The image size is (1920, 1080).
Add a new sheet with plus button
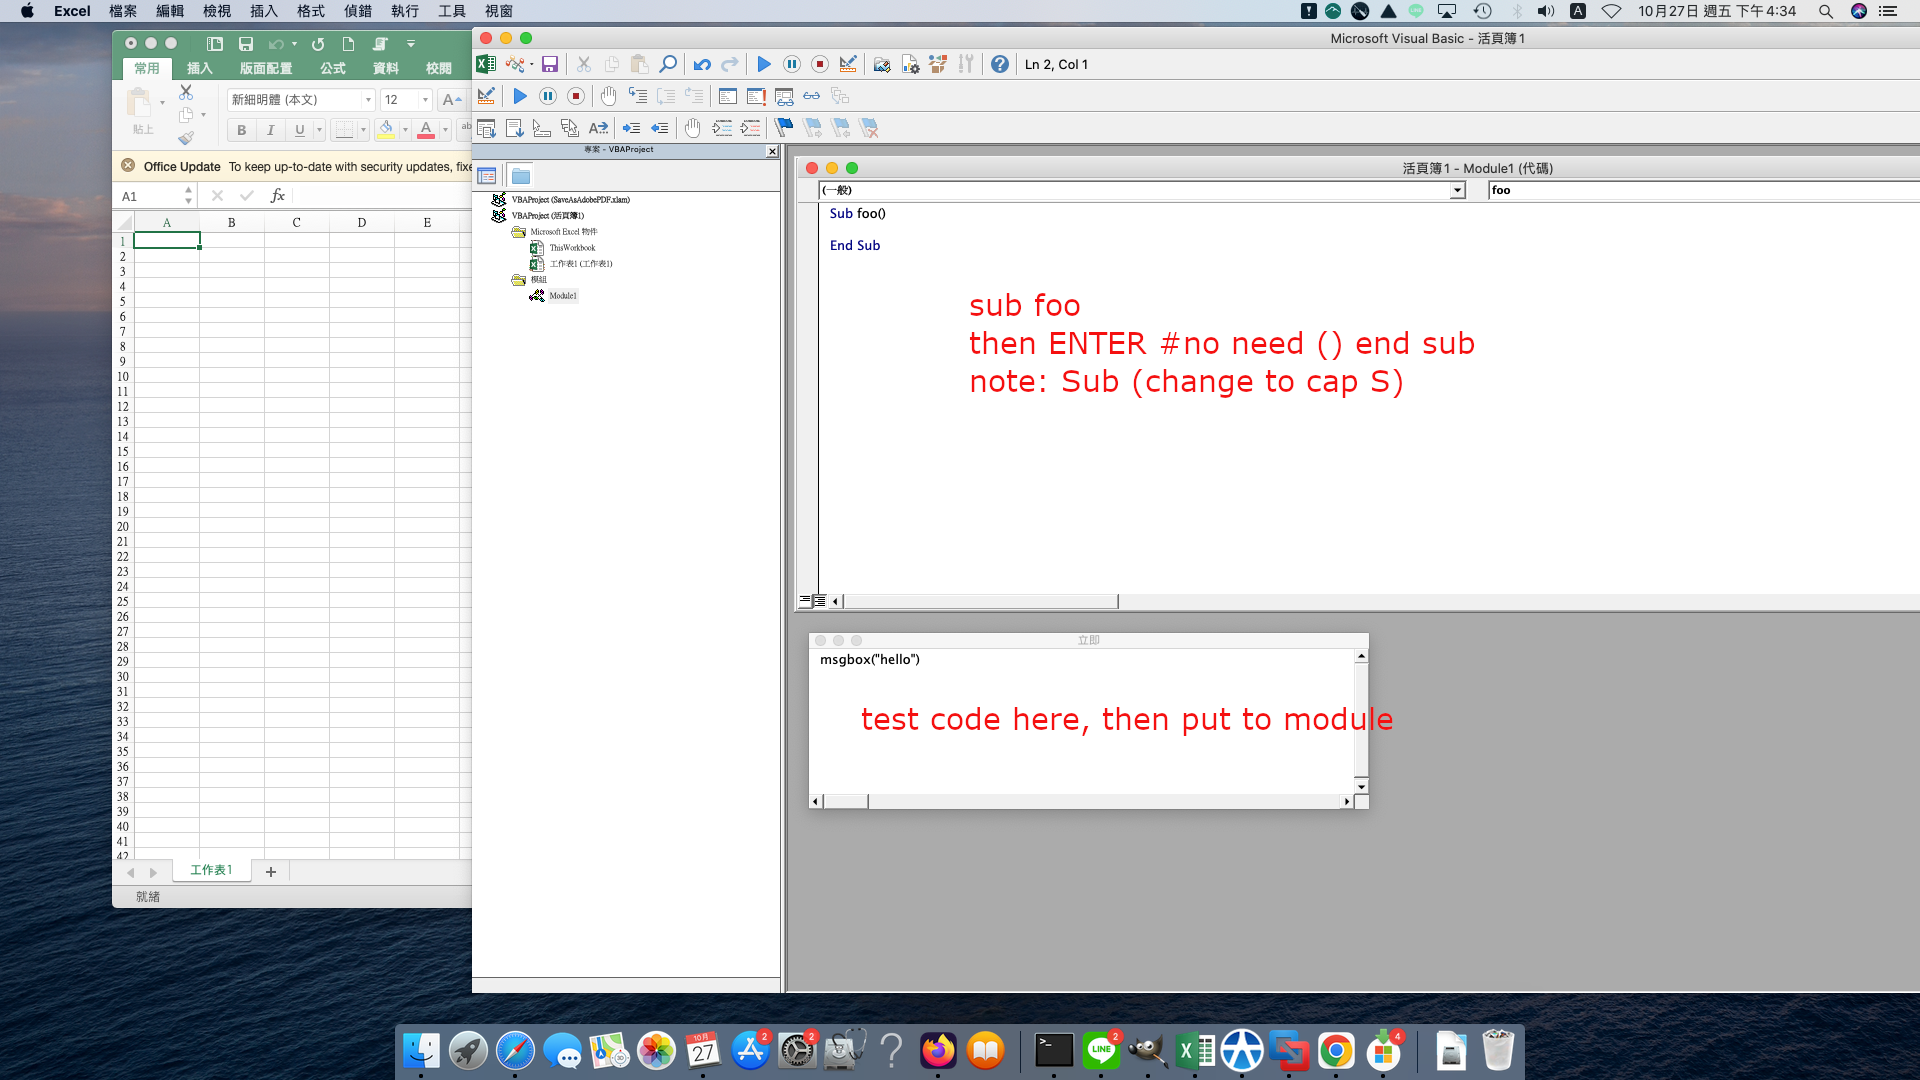pyautogui.click(x=270, y=871)
